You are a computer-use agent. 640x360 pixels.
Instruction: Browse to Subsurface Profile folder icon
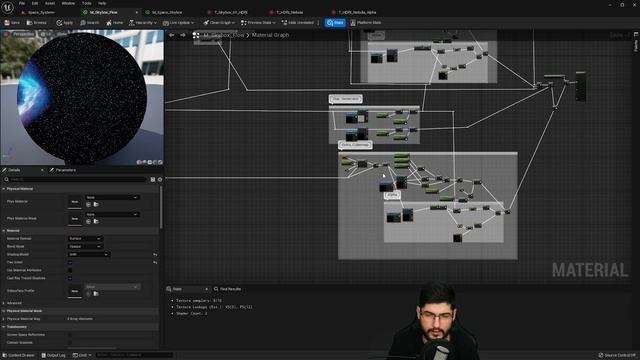(x=96, y=294)
